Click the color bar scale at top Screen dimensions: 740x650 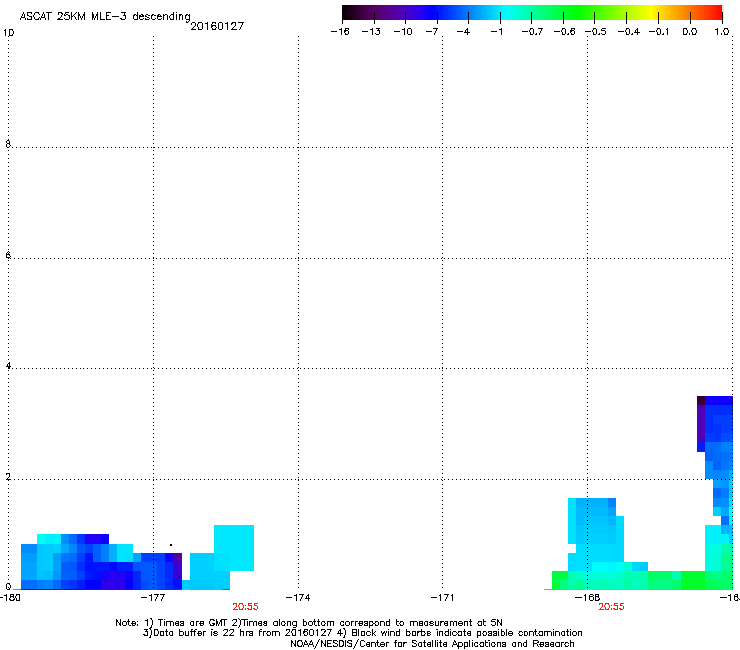tap(532, 13)
